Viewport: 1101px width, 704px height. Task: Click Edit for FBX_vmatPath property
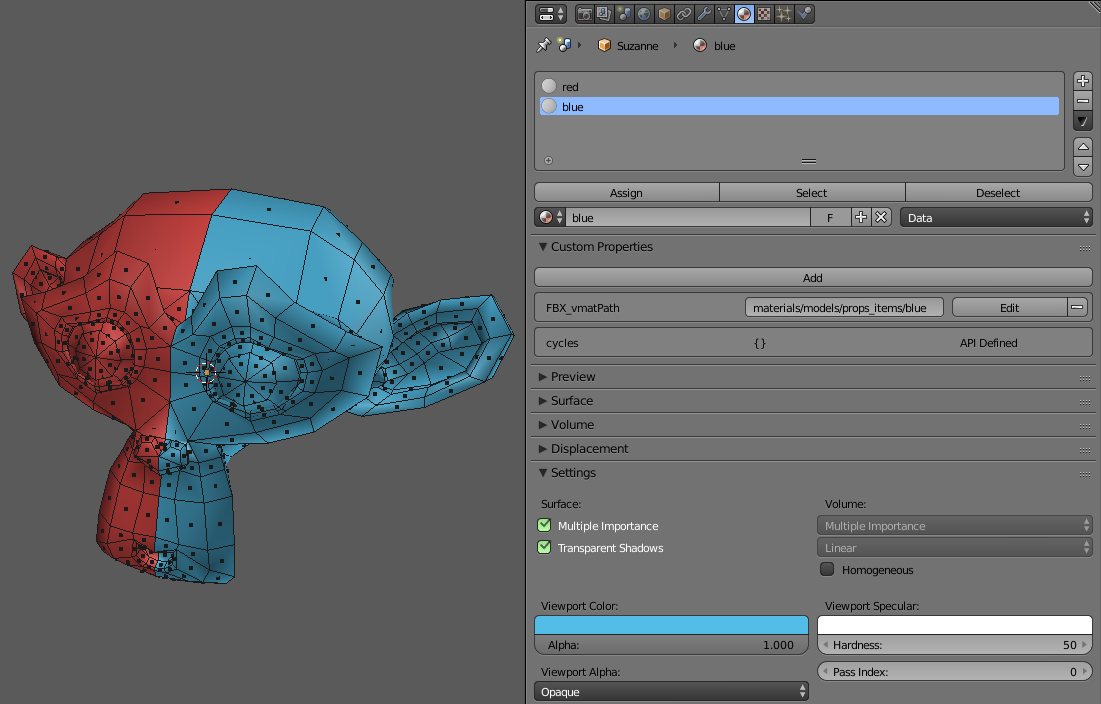point(1010,307)
